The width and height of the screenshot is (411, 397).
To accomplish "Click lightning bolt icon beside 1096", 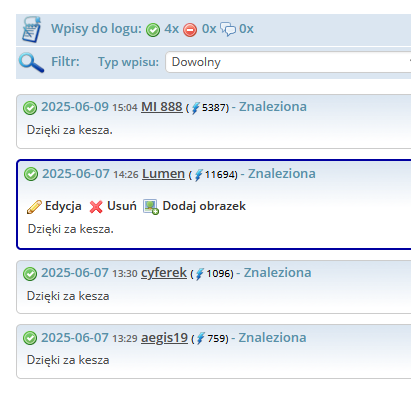I will tap(200, 274).
